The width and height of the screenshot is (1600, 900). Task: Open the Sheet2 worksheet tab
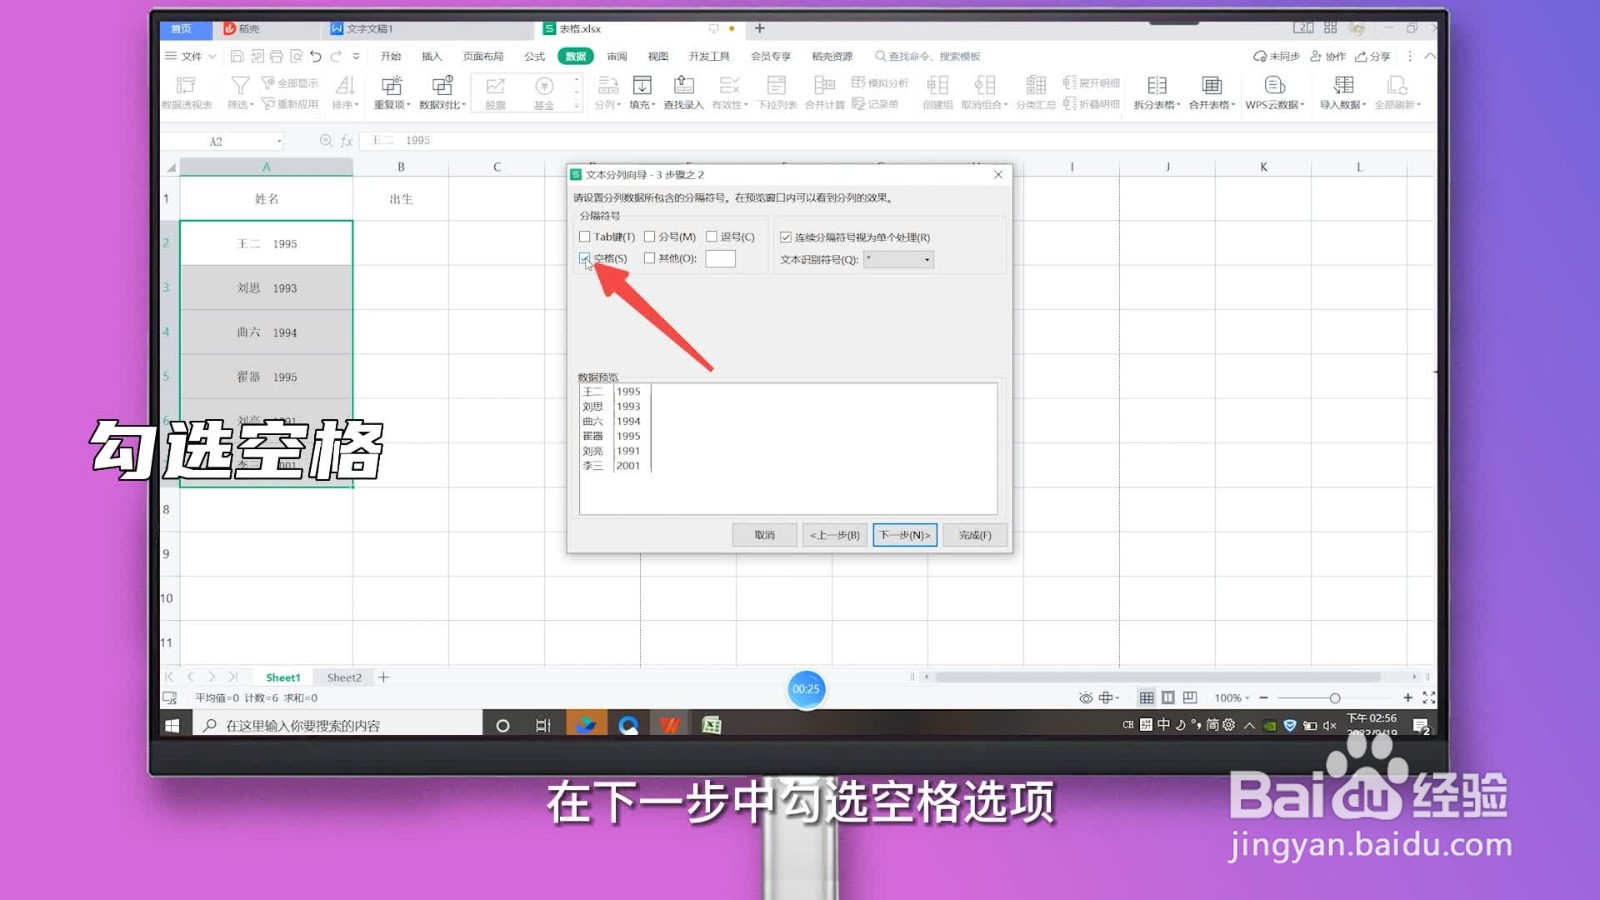coord(344,677)
